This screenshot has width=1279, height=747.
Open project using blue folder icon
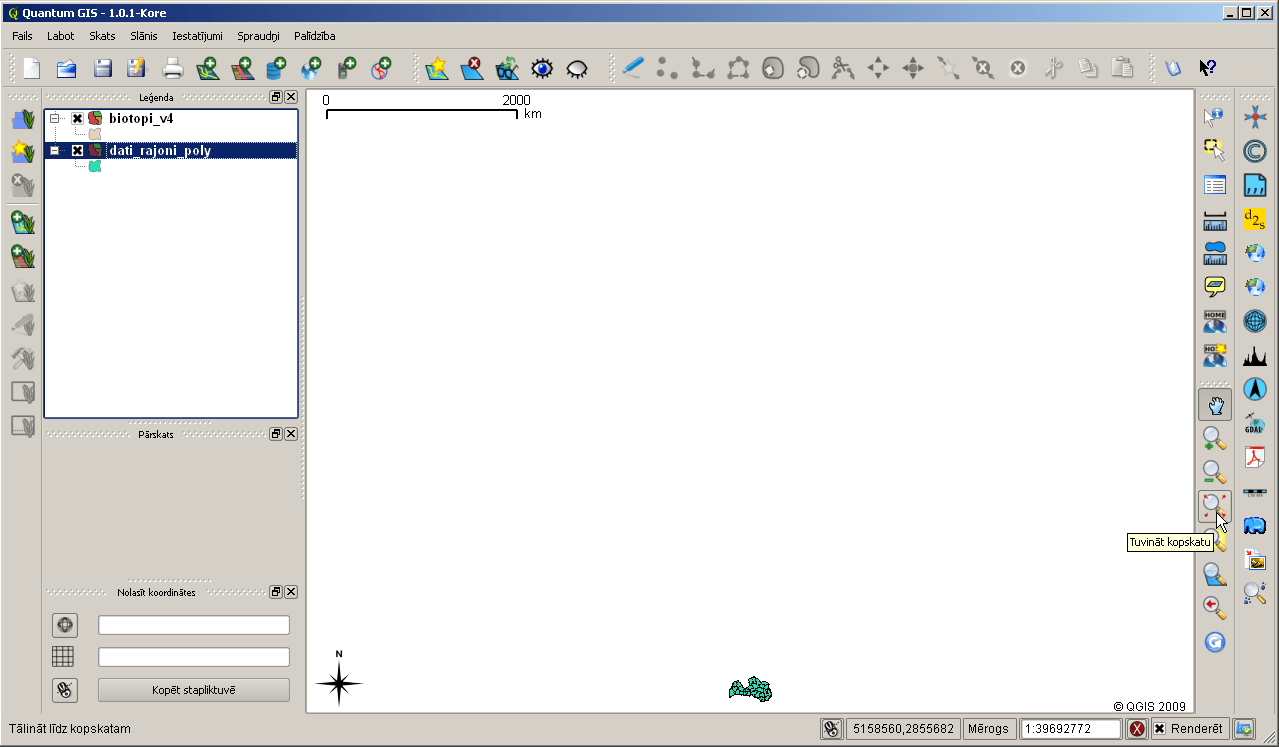(67, 68)
